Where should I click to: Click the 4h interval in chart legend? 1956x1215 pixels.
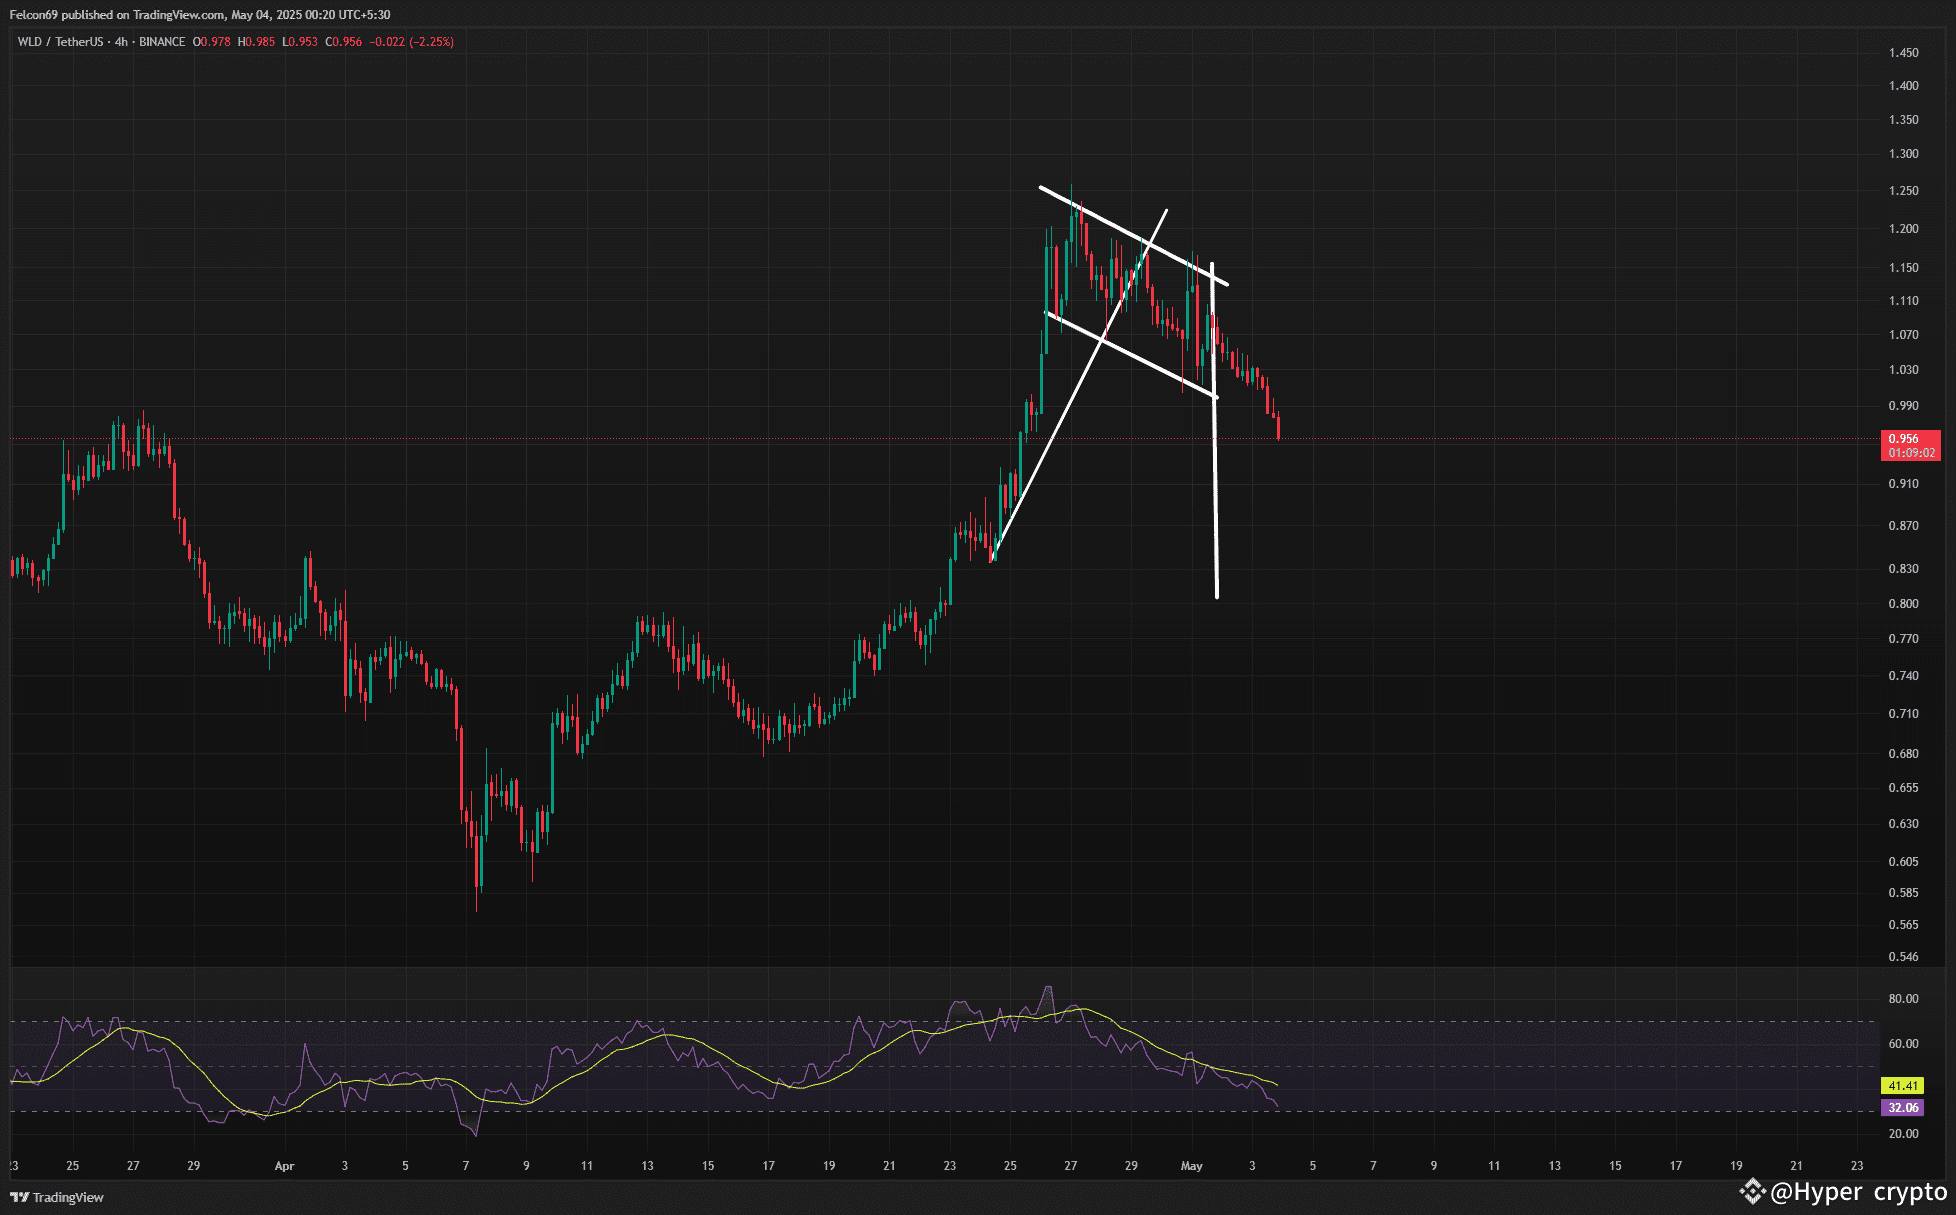(121, 42)
